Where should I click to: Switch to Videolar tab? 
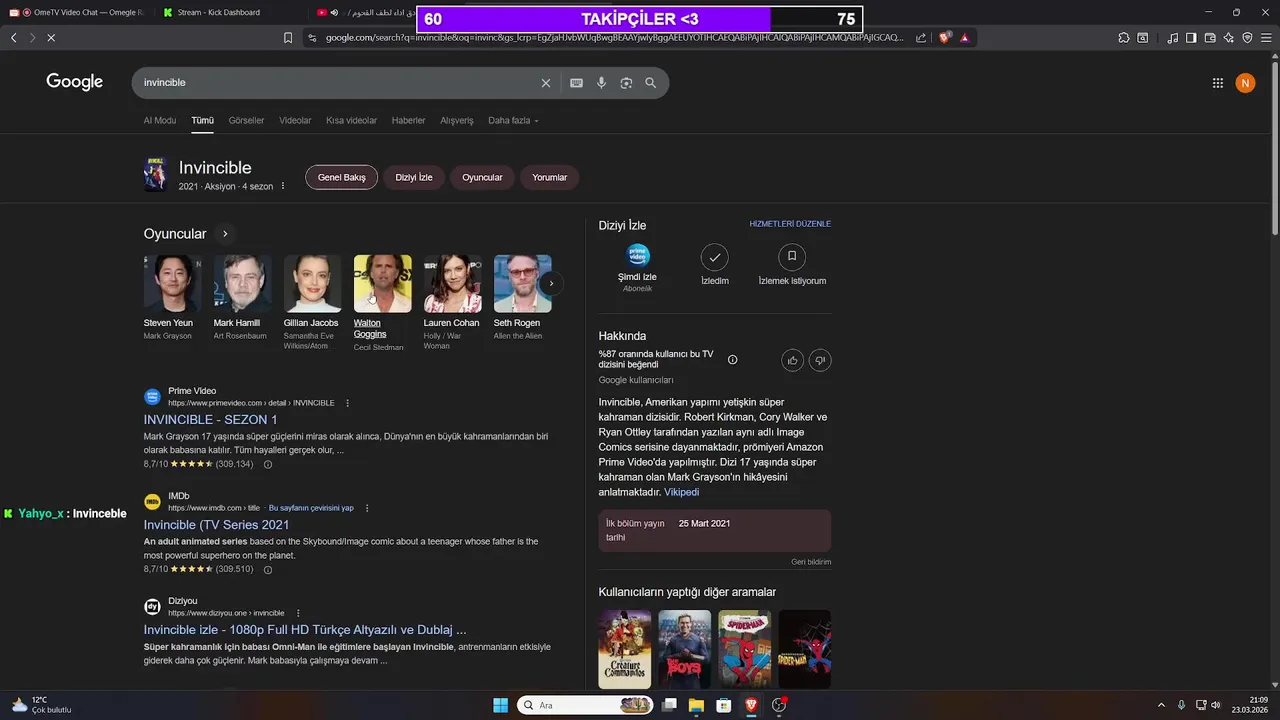(295, 120)
